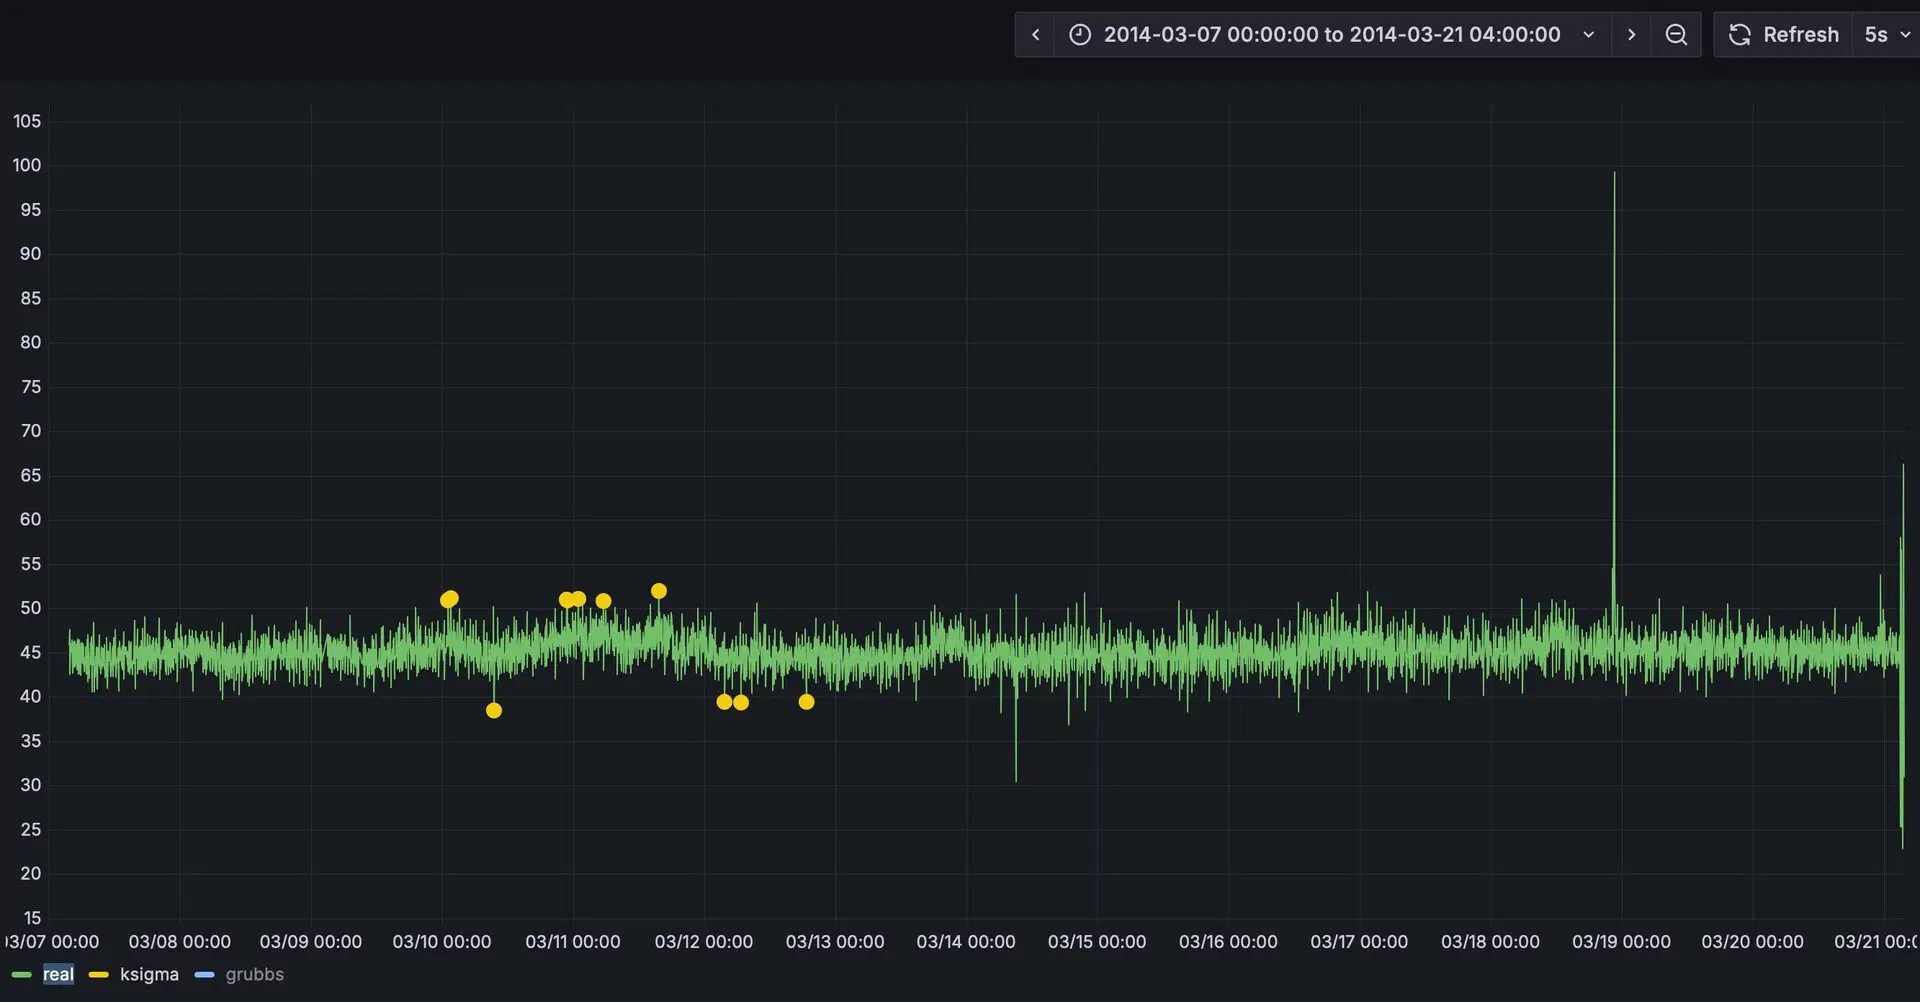Click the yellow anomaly dot near 03/10

click(449, 598)
